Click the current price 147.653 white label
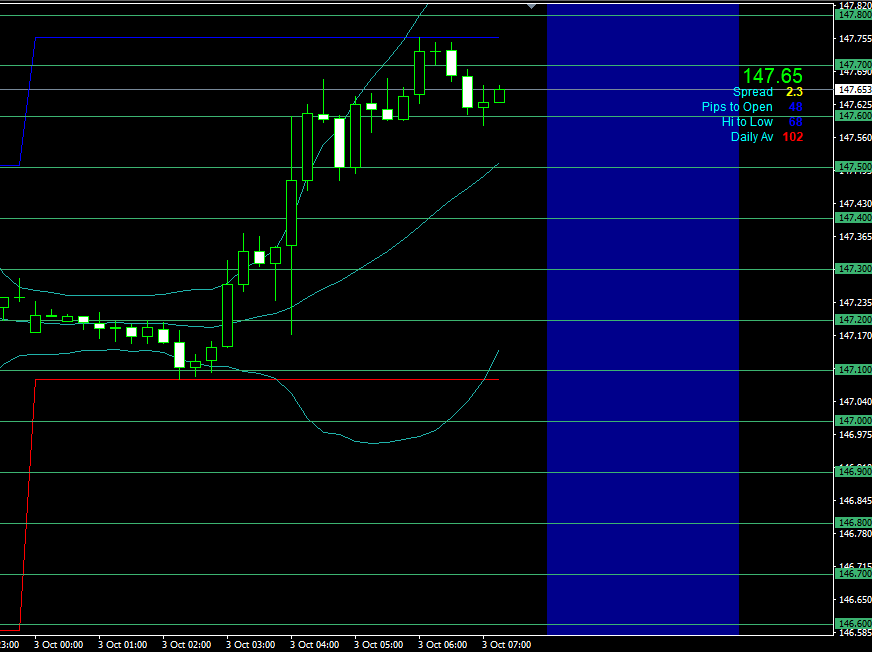 (x=854, y=90)
